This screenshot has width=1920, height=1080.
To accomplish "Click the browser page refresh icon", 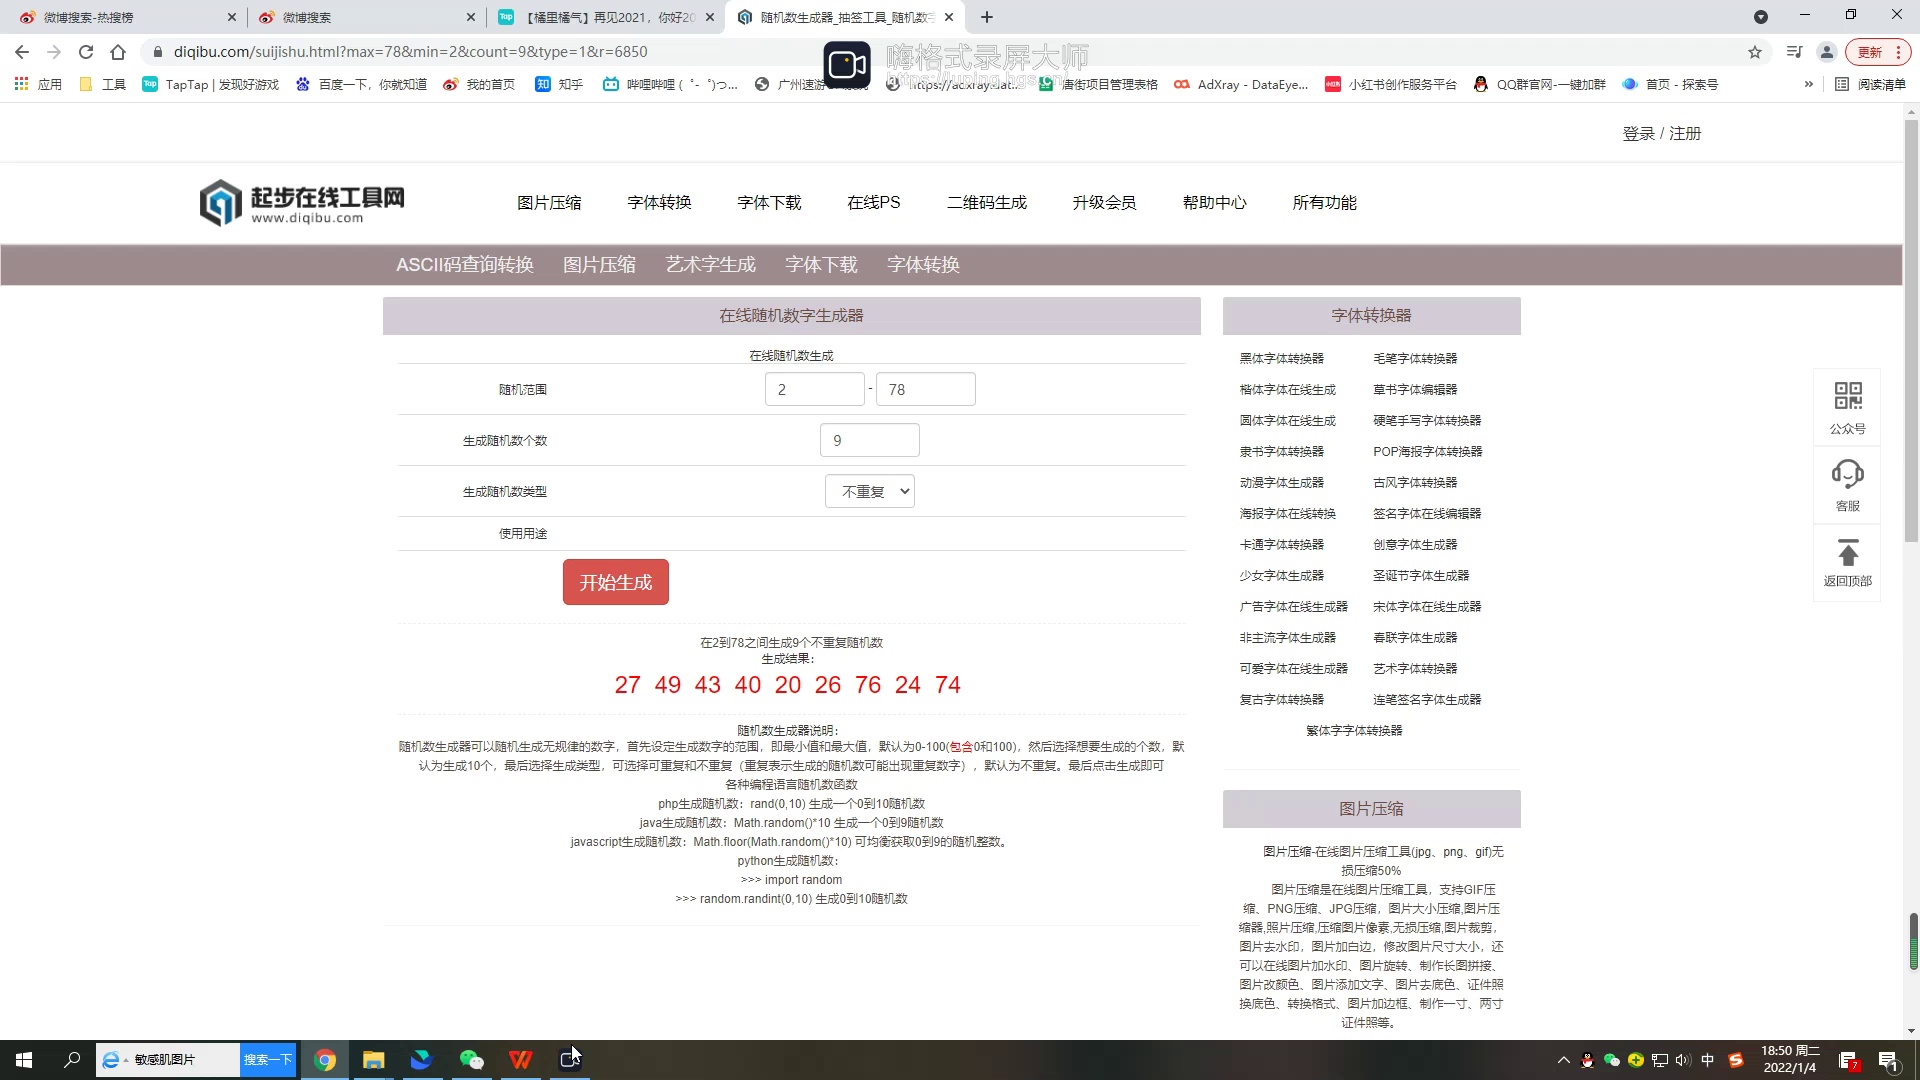I will (x=86, y=52).
